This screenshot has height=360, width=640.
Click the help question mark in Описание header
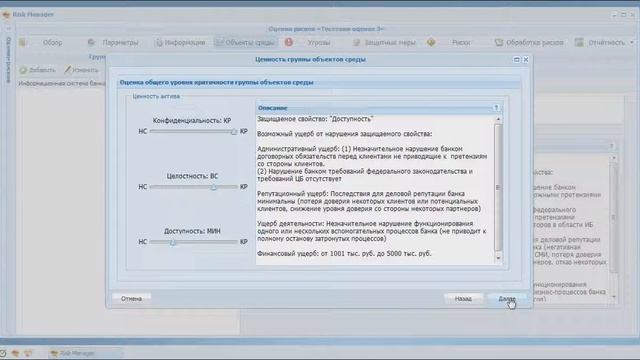(496, 108)
